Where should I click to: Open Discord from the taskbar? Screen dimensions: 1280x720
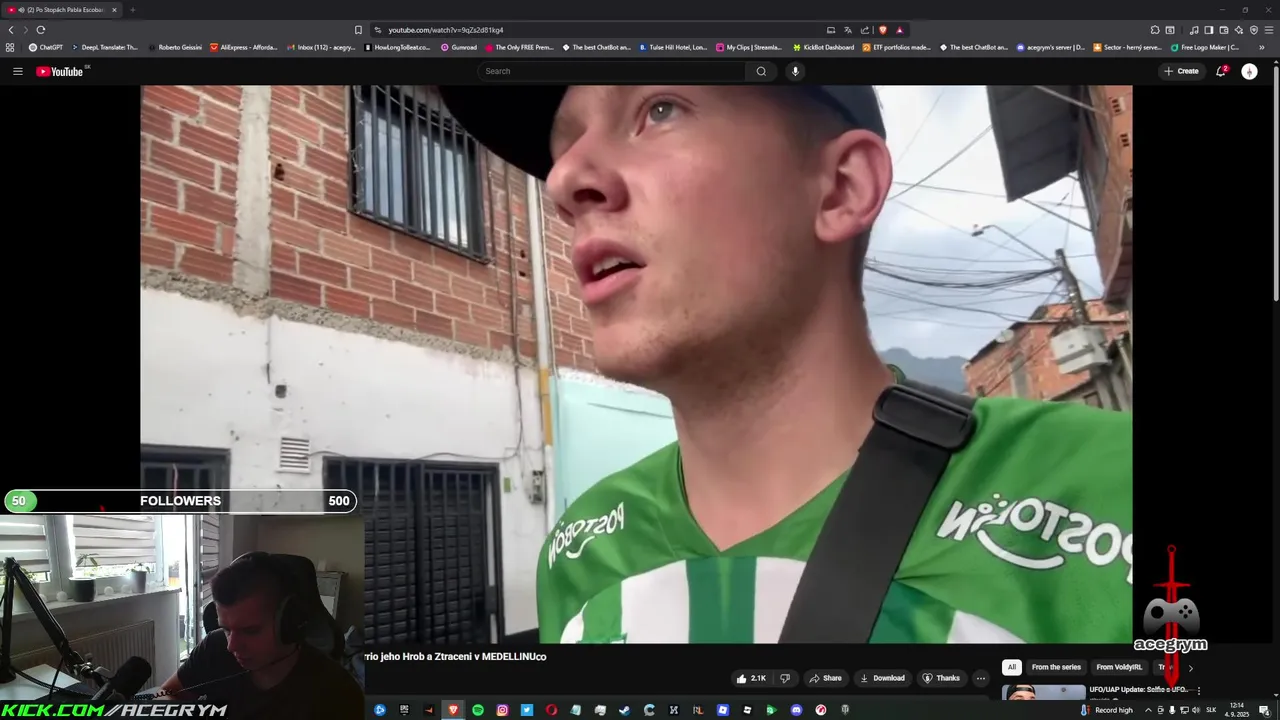(796, 710)
